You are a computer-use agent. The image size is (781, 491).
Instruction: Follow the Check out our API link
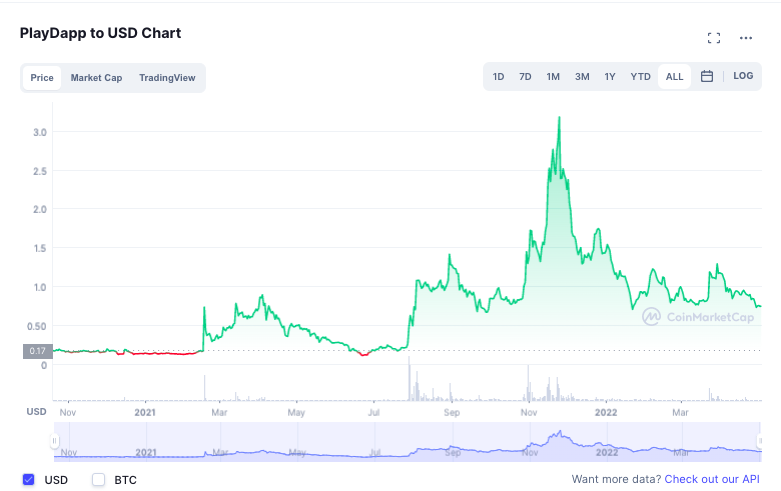(712, 479)
